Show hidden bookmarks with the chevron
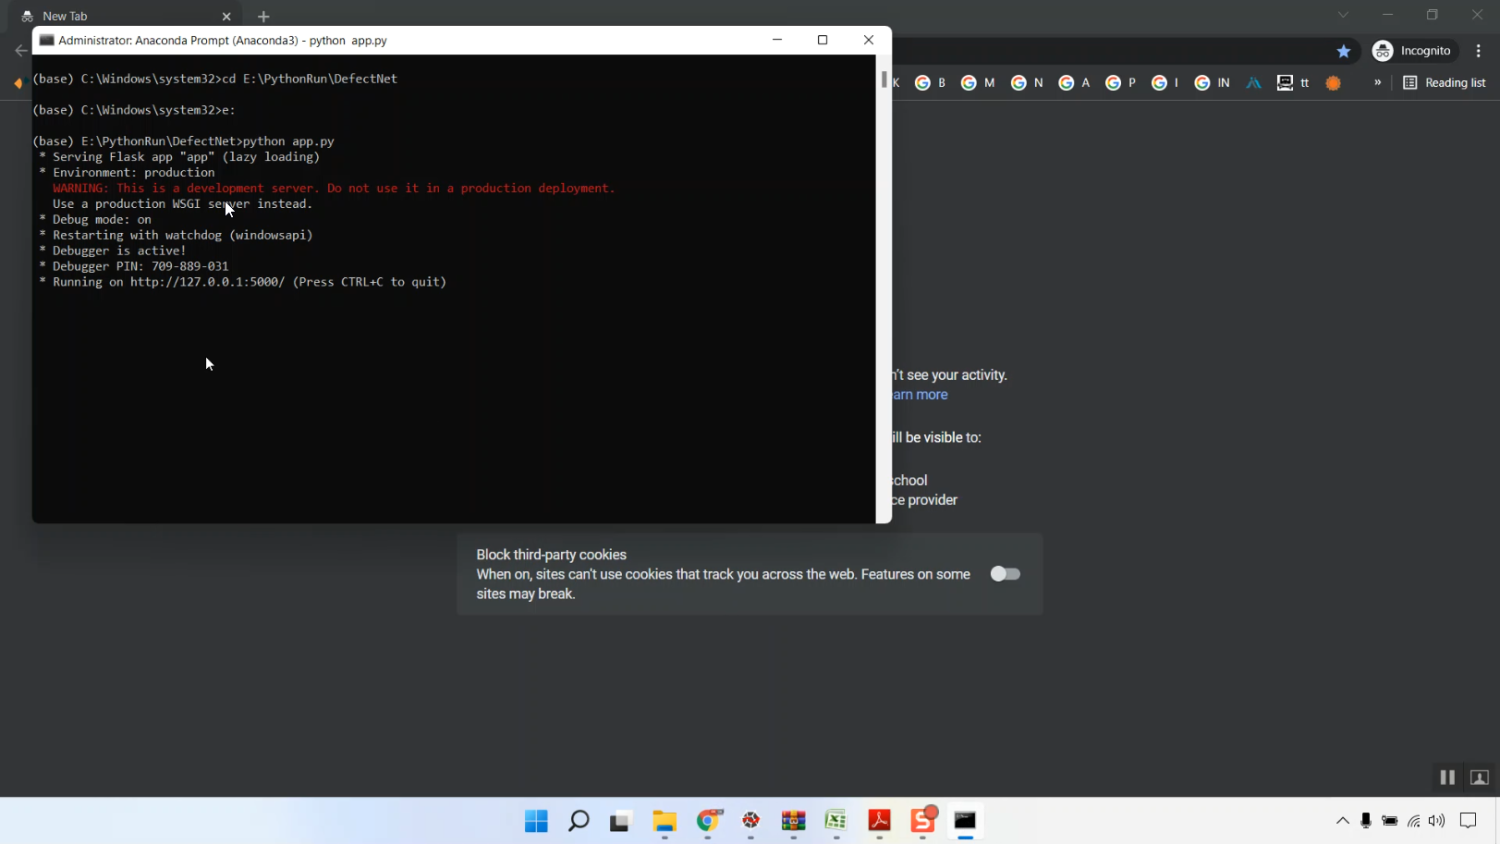The image size is (1500, 844). 1377,83
